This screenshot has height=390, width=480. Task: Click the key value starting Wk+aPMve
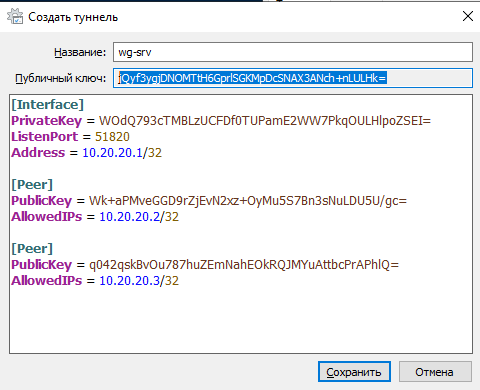tap(248, 201)
